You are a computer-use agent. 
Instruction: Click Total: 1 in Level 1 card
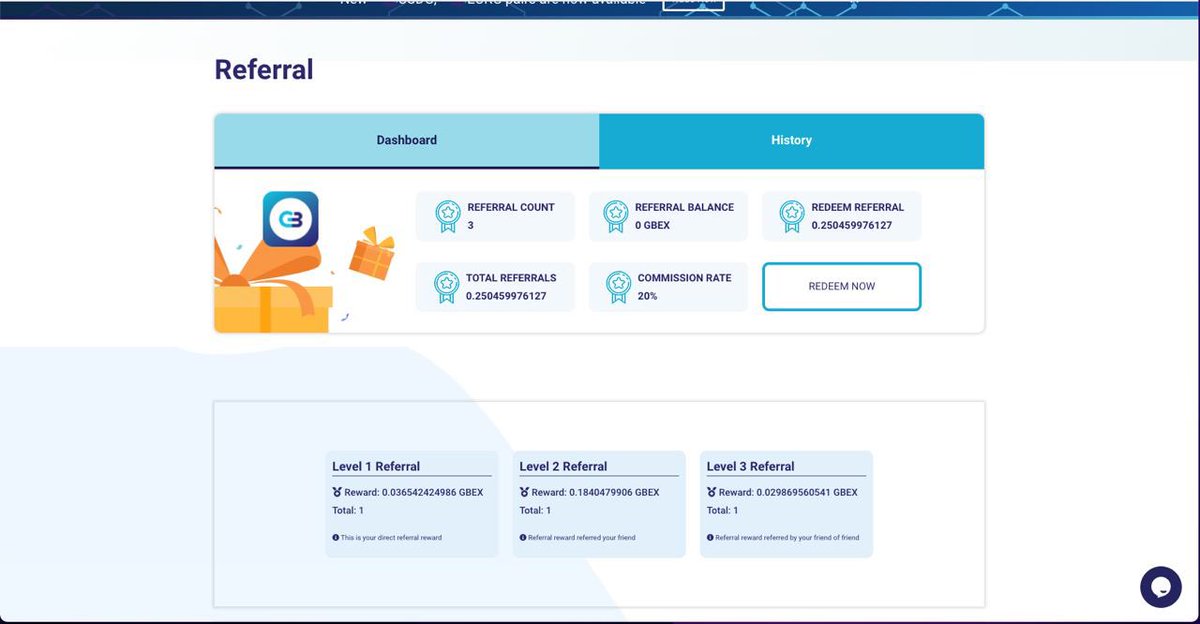pos(348,510)
